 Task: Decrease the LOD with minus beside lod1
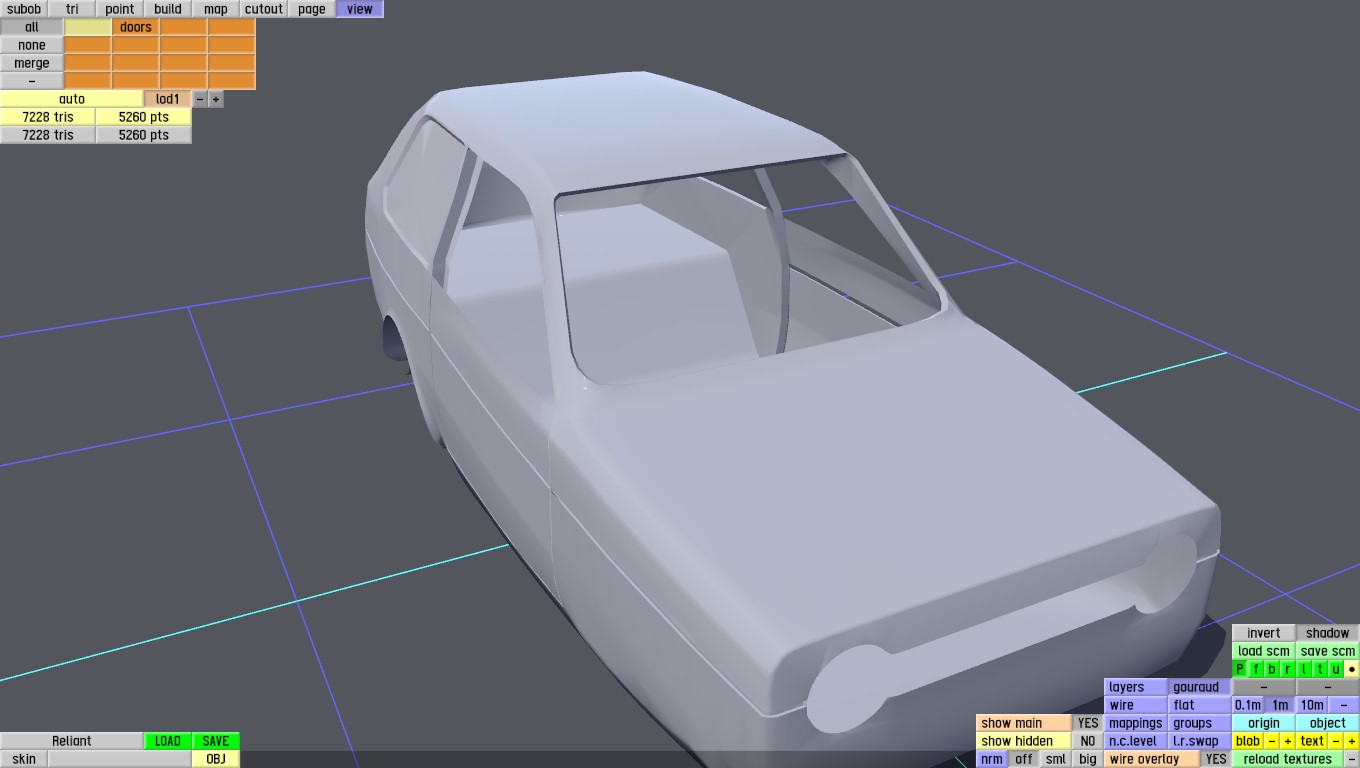click(x=200, y=99)
